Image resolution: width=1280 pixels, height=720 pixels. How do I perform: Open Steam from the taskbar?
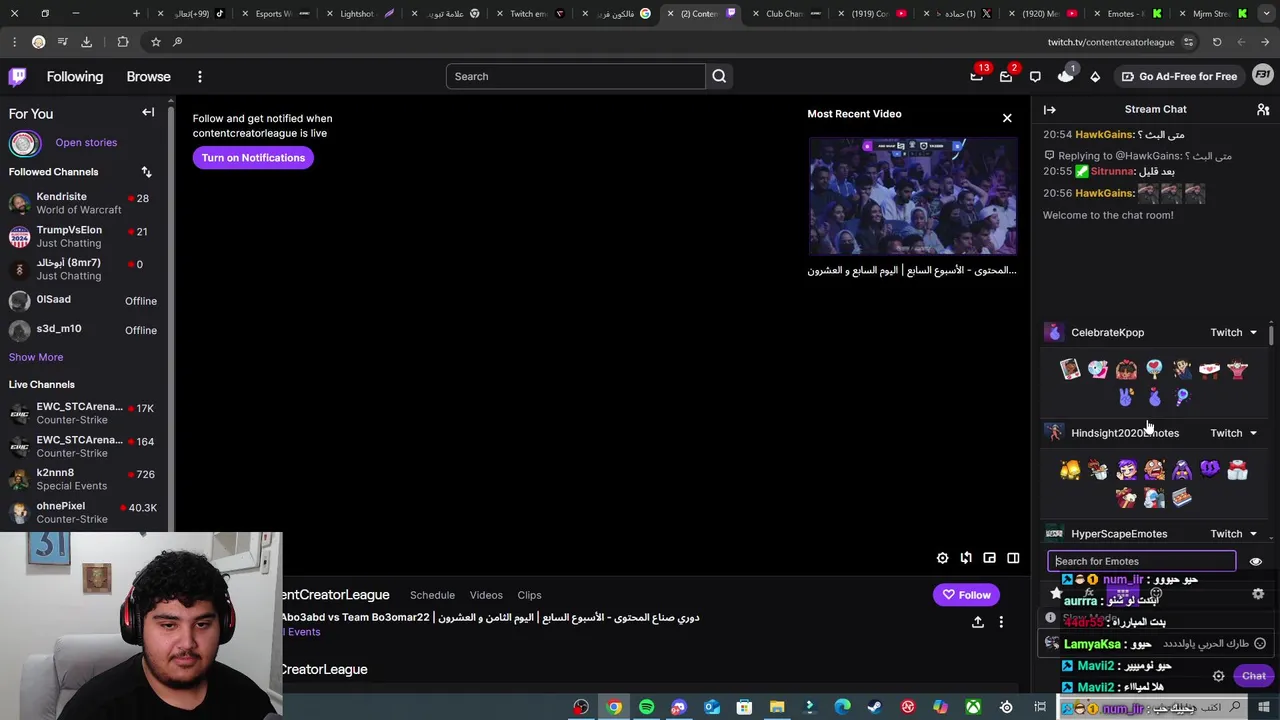(x=874, y=707)
